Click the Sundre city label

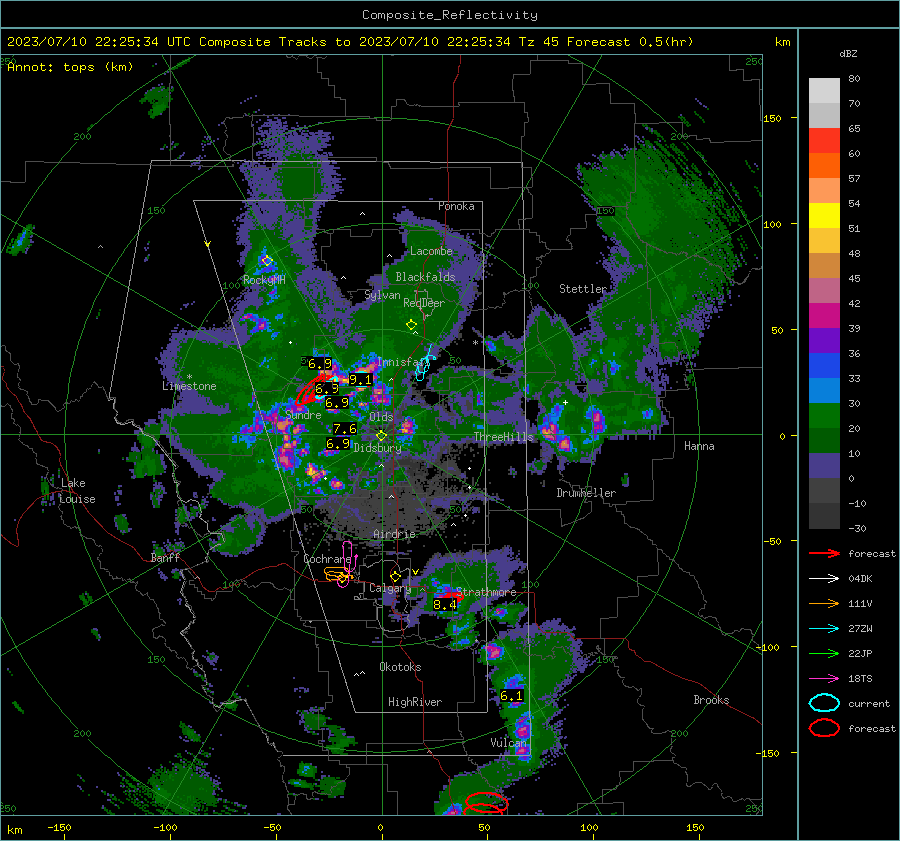click(303, 415)
